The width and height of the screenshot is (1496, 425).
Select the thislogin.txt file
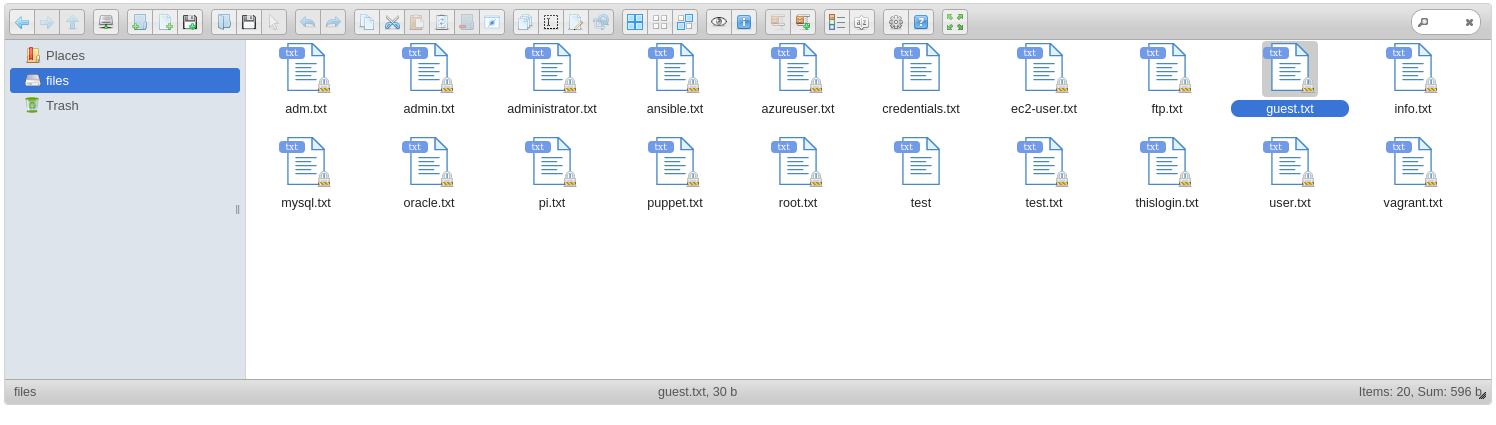1167,174
